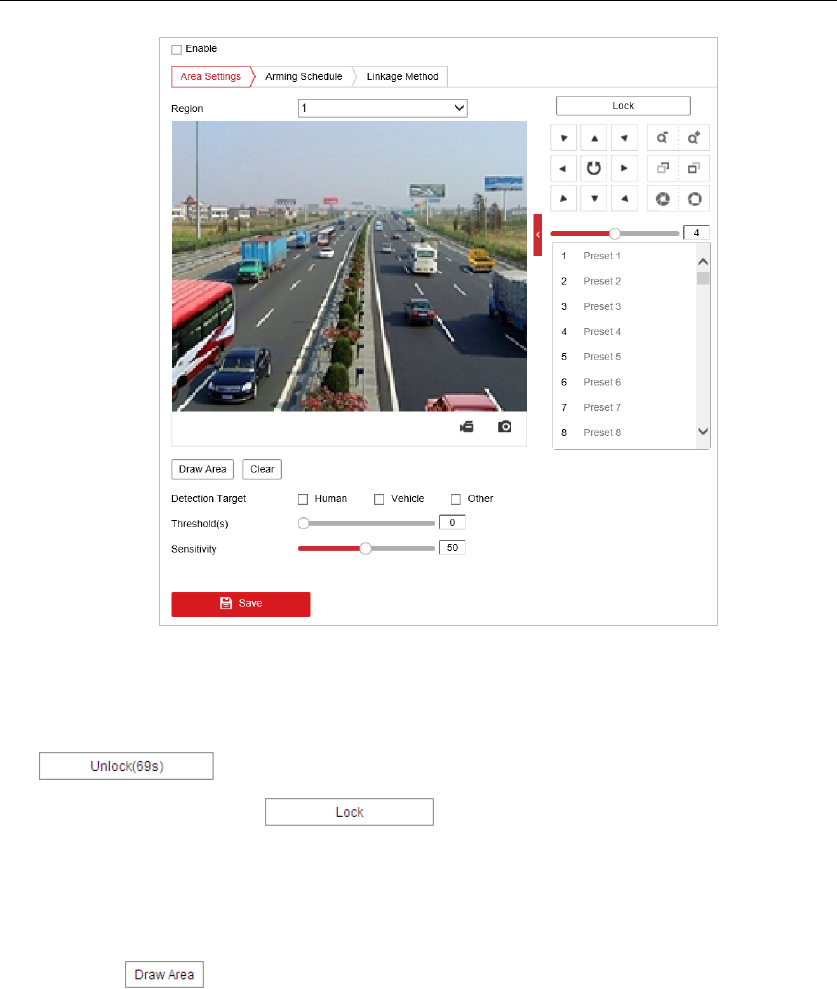The image size is (837, 989).
Task: Switch to Linkage Method tab
Action: pyautogui.click(x=402, y=76)
